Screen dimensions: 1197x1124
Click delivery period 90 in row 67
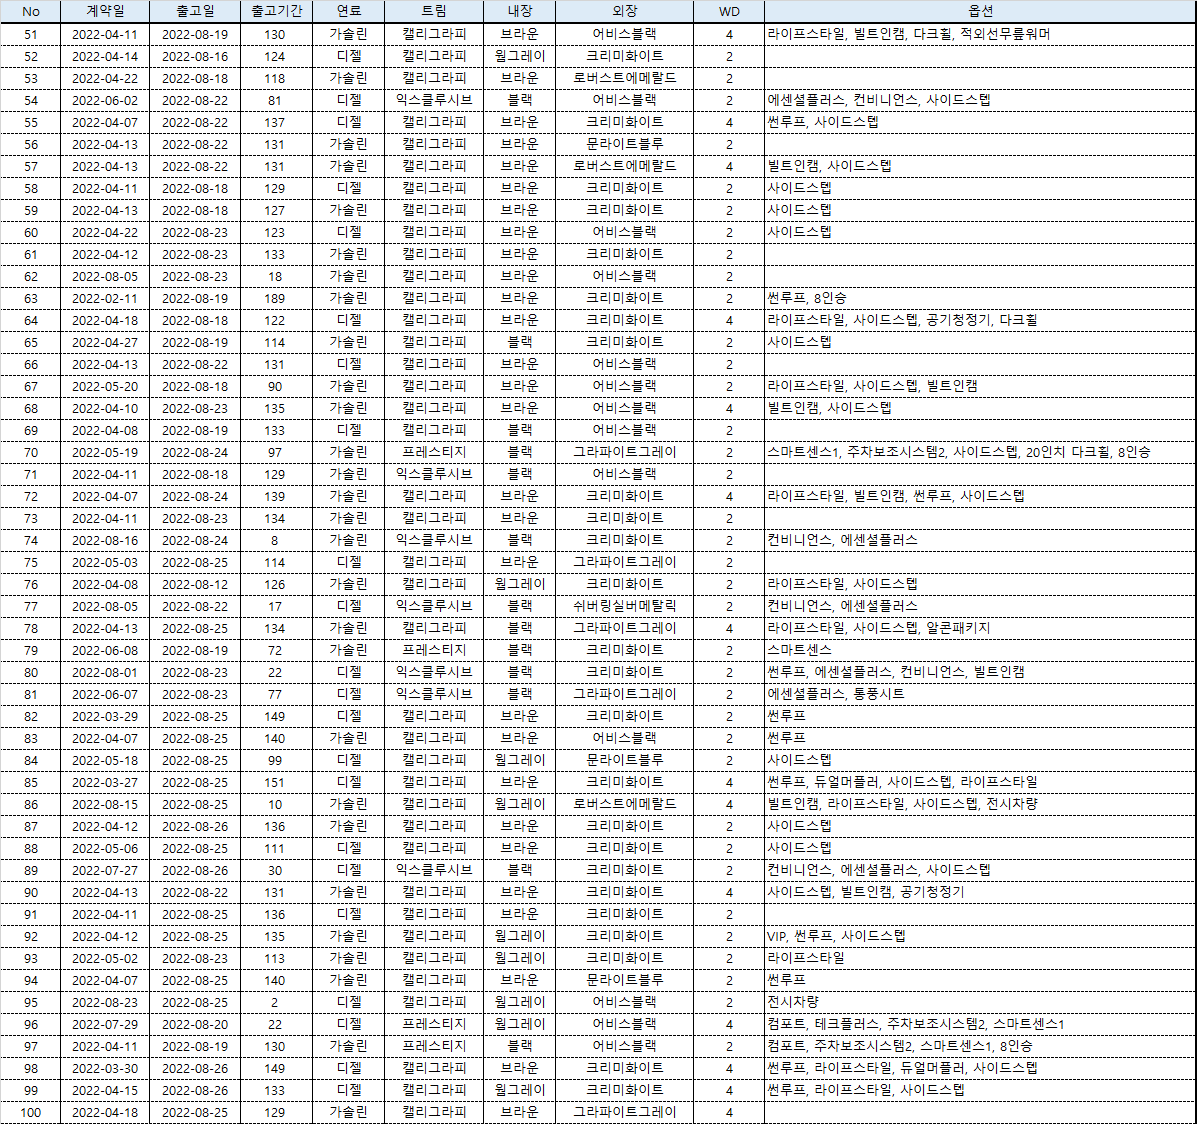pyautogui.click(x=276, y=386)
